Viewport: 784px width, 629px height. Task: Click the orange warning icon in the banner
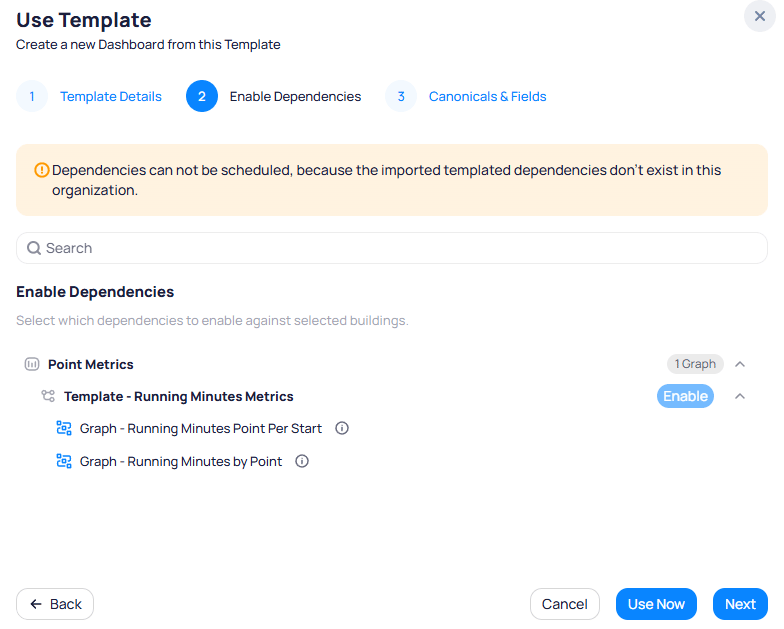point(42,170)
